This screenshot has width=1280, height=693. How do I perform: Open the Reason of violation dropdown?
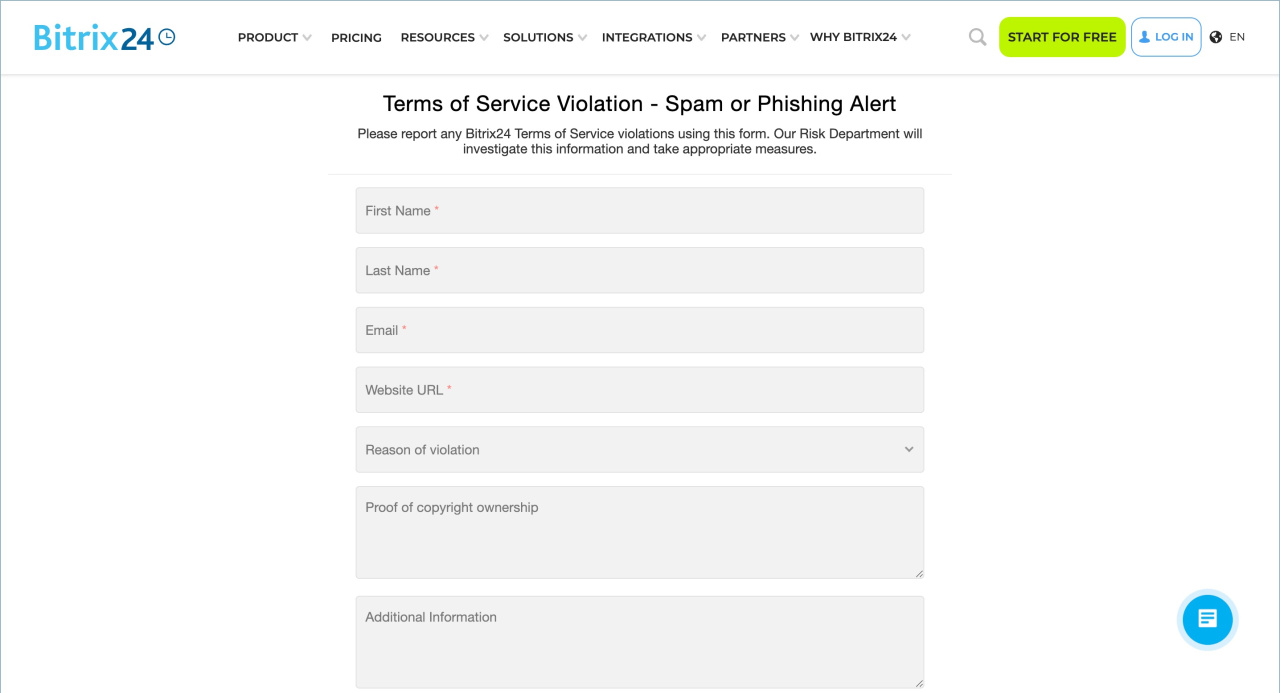639,450
